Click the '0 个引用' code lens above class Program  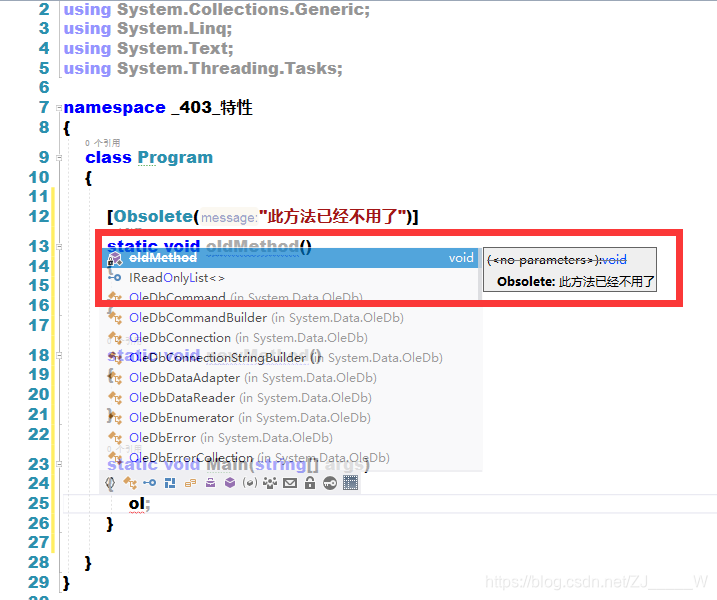pyautogui.click(x=103, y=143)
